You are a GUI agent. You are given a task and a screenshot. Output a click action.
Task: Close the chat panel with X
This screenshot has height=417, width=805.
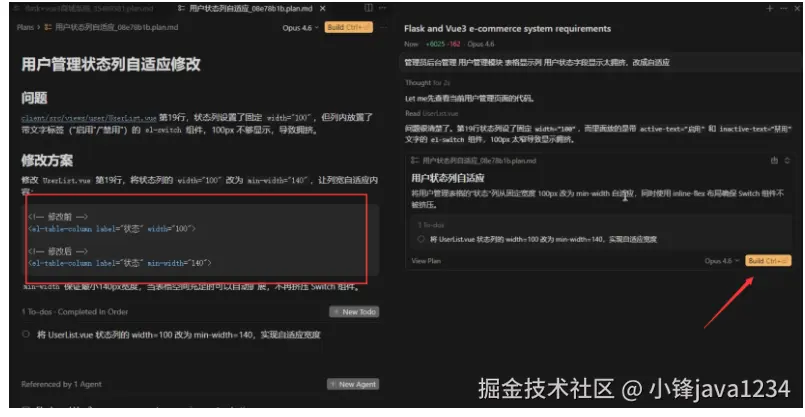pyautogui.click(x=797, y=9)
